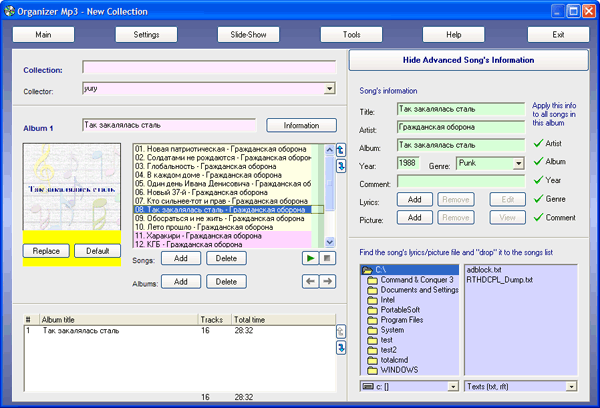Open the Slide-Show menu

coord(248,34)
